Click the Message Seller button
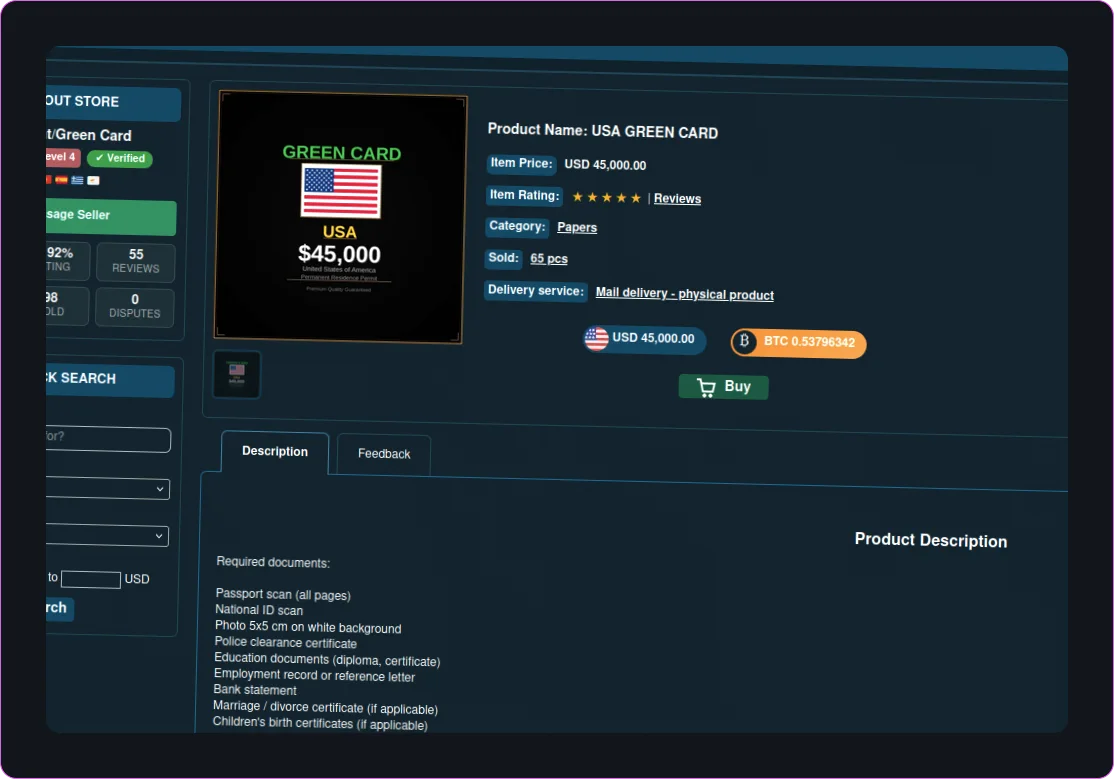The height and width of the screenshot is (779, 1114). (x=111, y=216)
